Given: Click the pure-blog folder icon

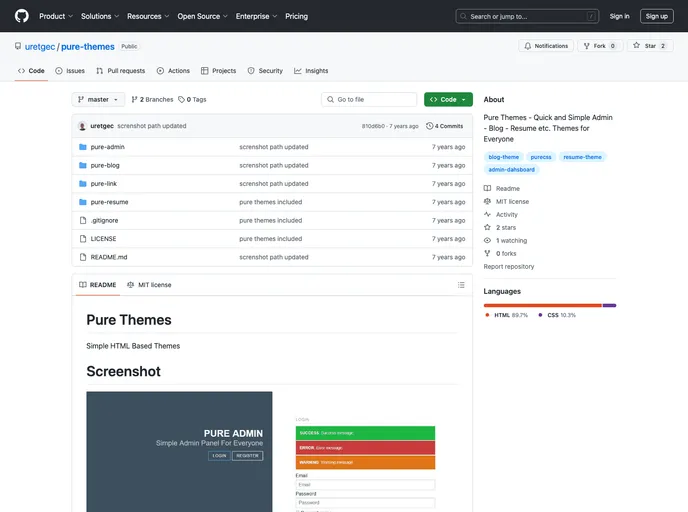Looking at the screenshot, I should click(x=82, y=165).
